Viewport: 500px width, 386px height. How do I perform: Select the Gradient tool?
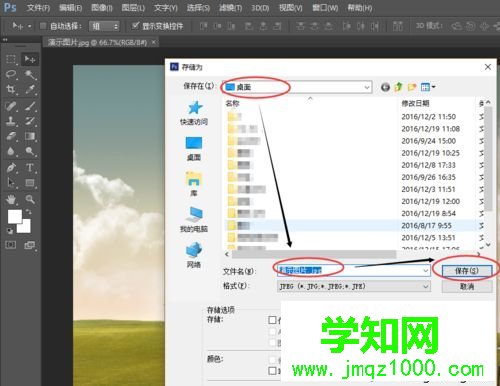30,136
